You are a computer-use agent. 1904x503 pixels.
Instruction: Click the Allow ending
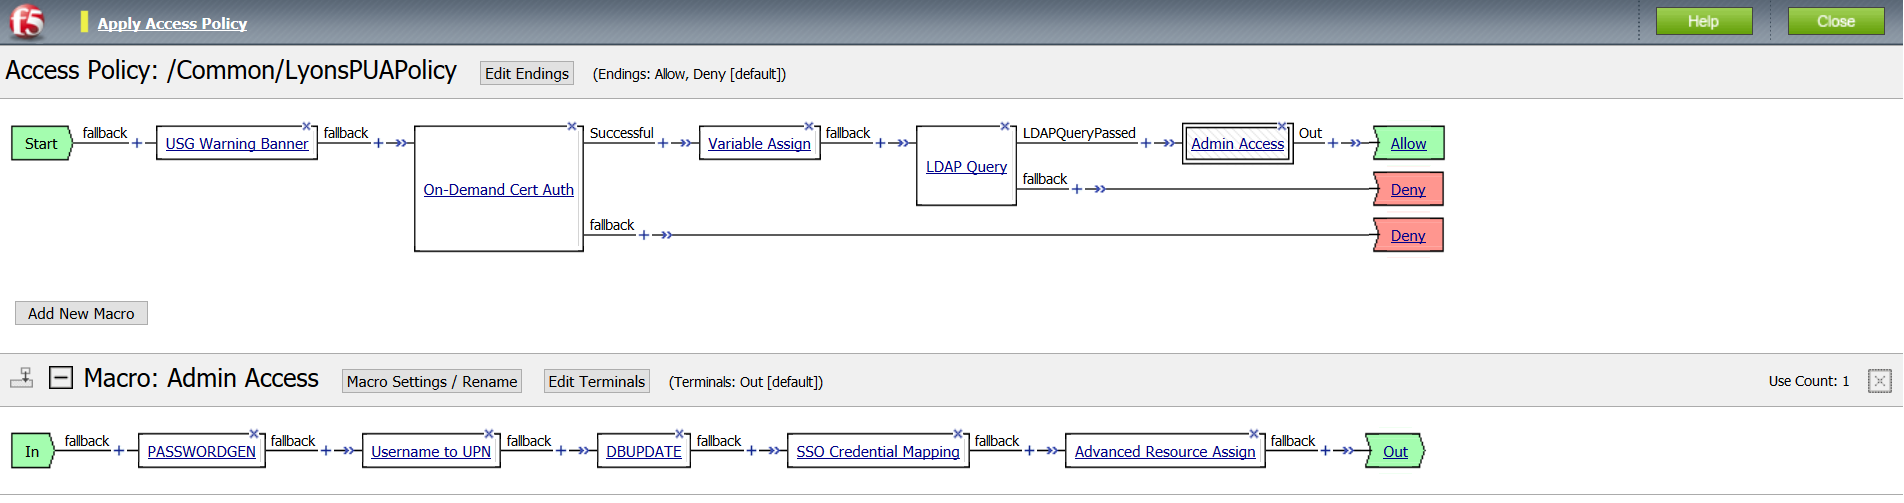[x=1408, y=144]
